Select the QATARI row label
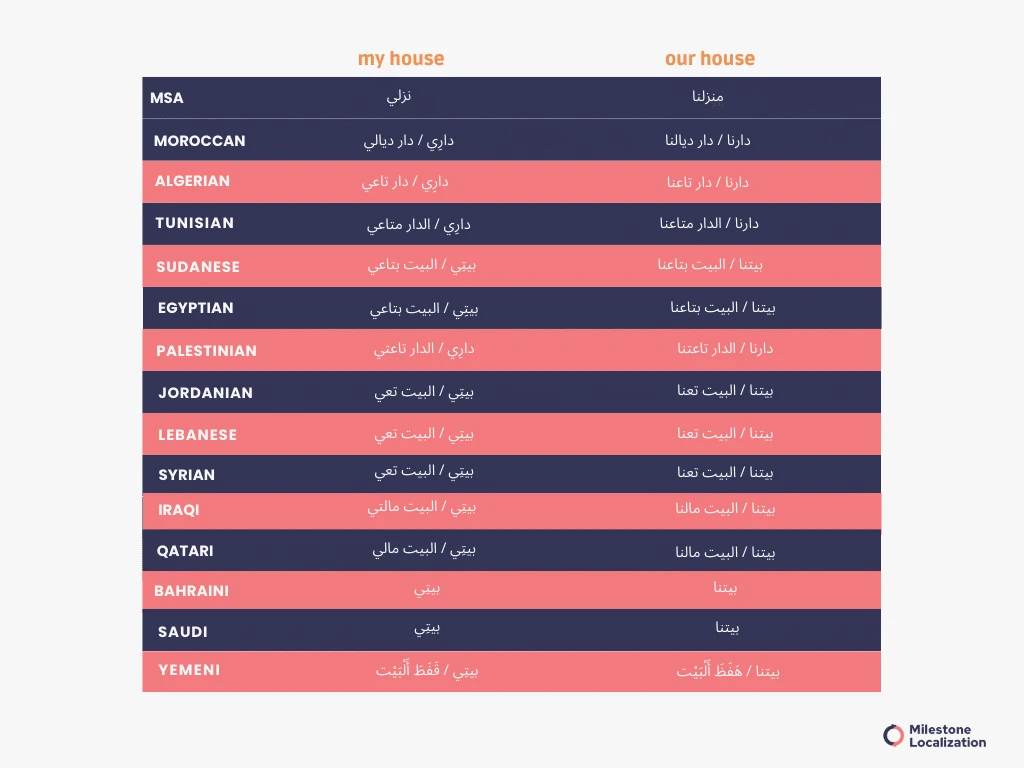1024x768 pixels. [x=185, y=551]
